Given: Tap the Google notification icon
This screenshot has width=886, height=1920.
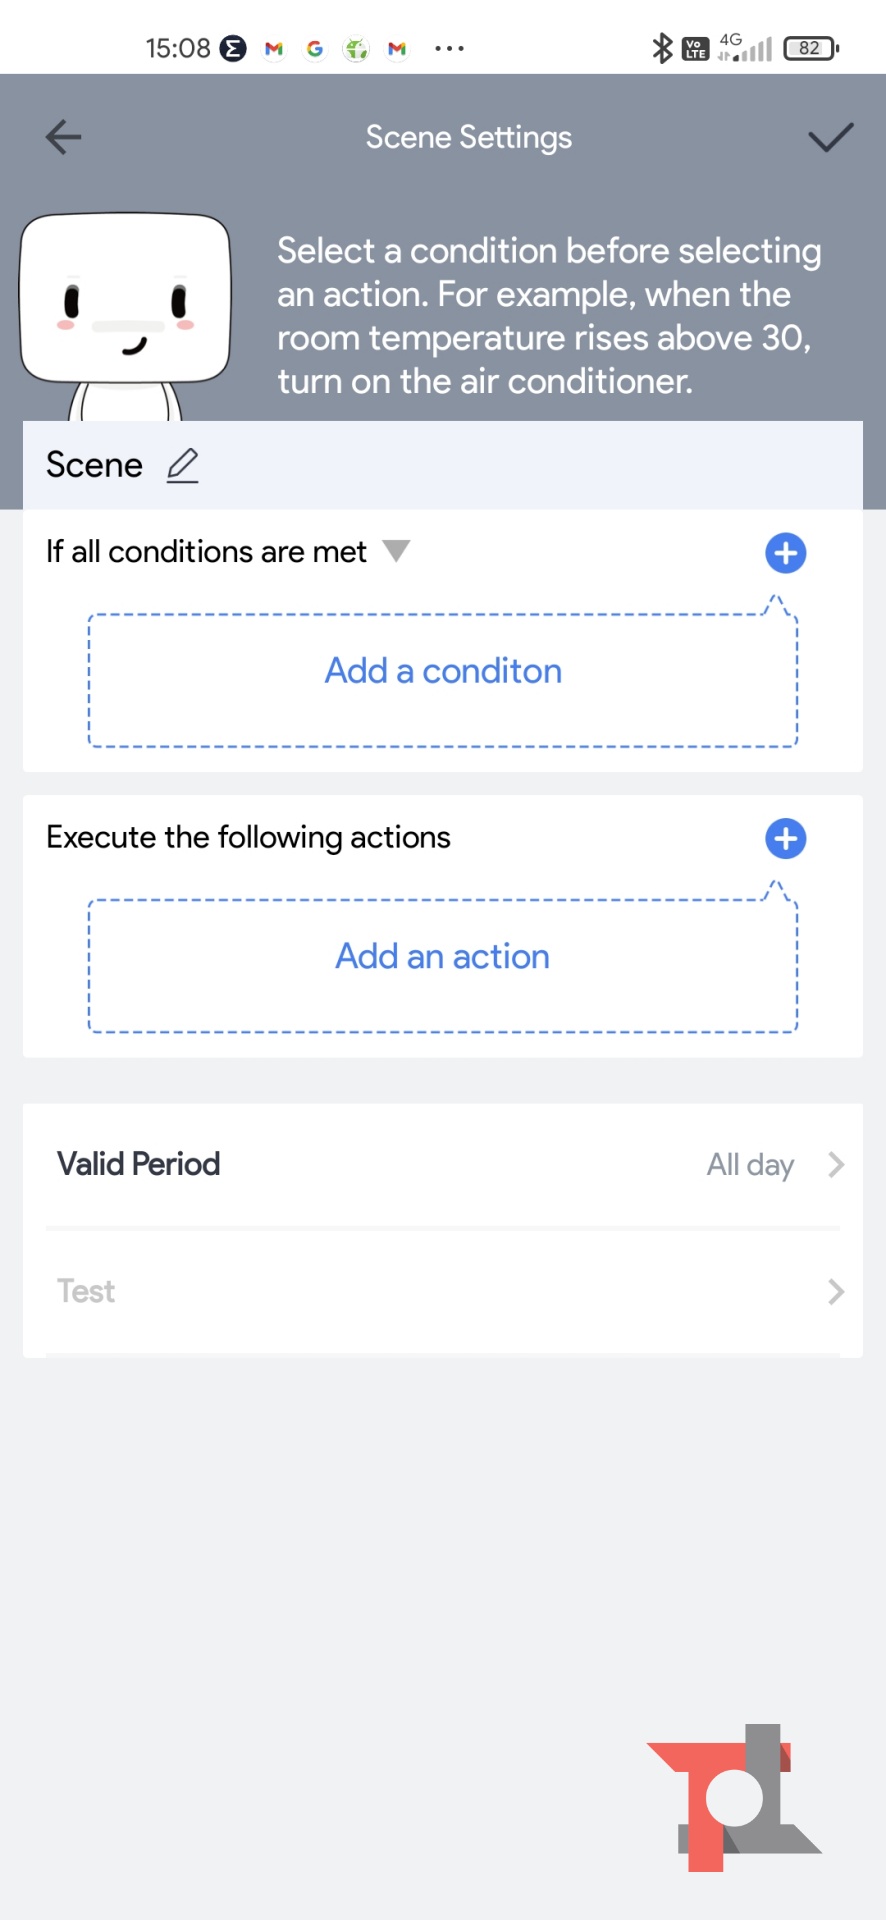Looking at the screenshot, I should (315, 48).
